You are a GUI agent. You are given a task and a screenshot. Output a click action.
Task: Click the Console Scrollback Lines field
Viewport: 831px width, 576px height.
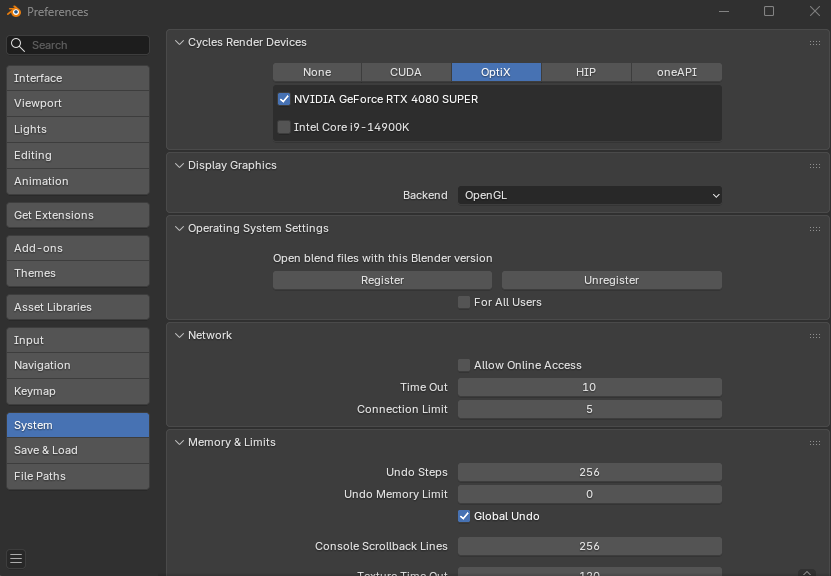pyautogui.click(x=589, y=546)
